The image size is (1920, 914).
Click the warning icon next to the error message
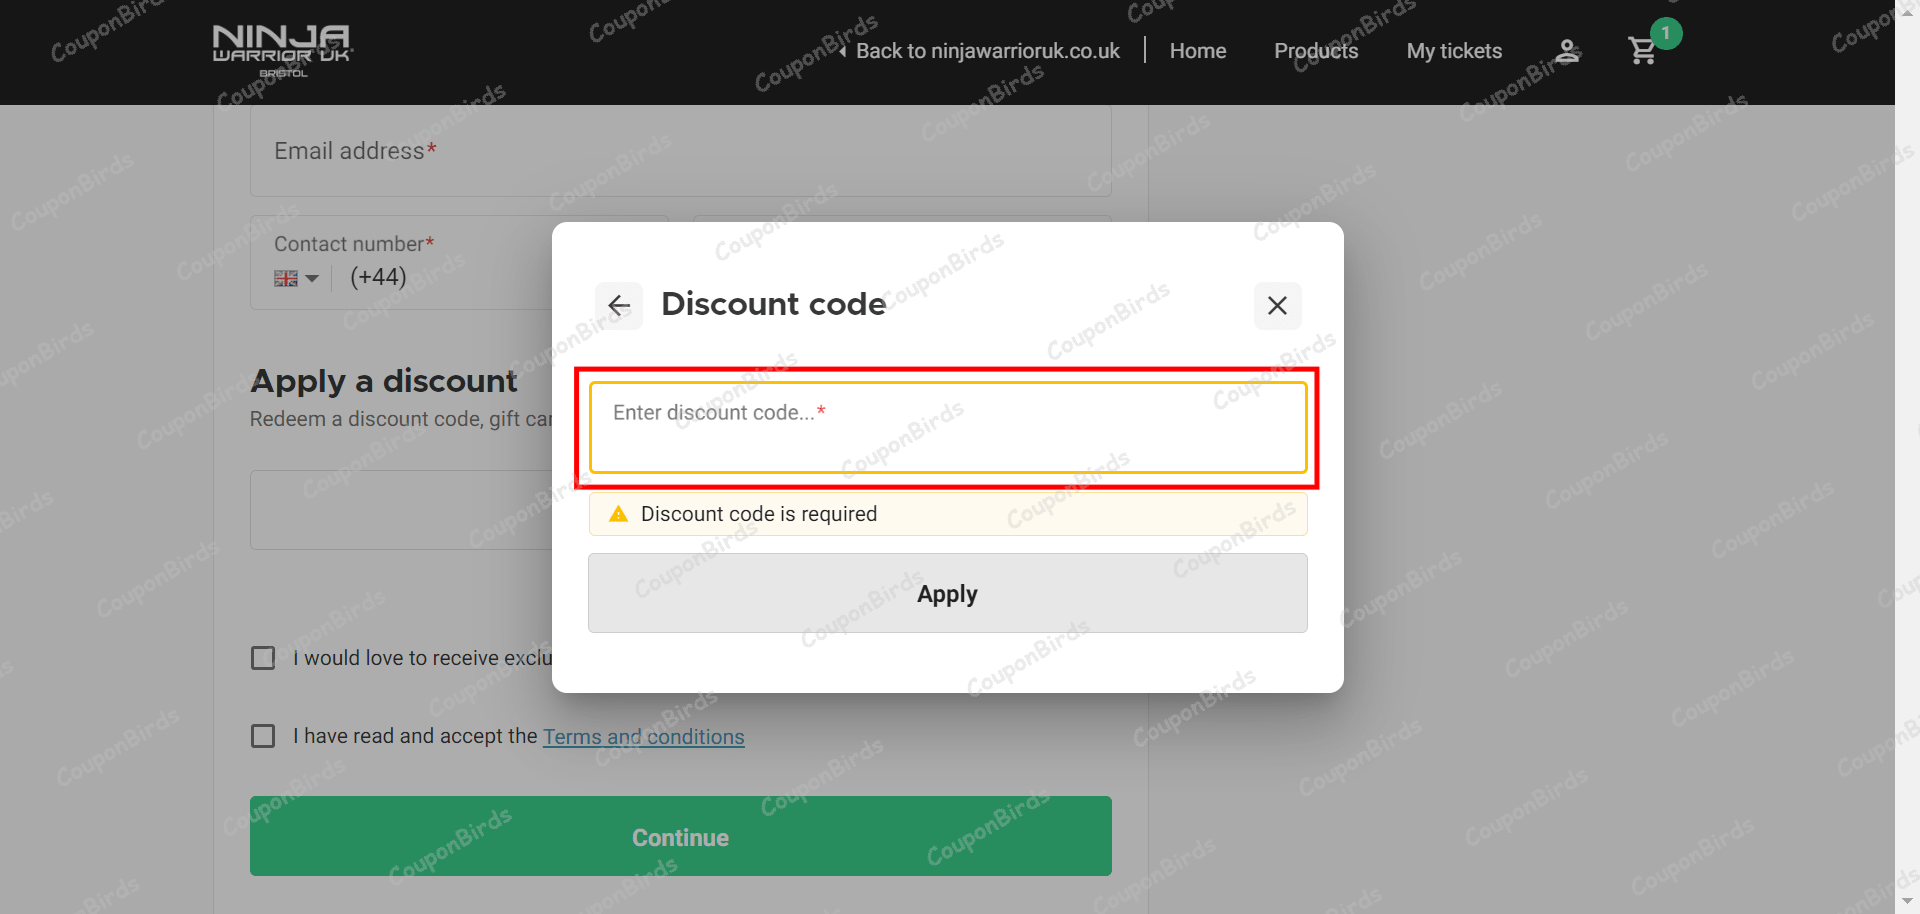pyautogui.click(x=618, y=513)
